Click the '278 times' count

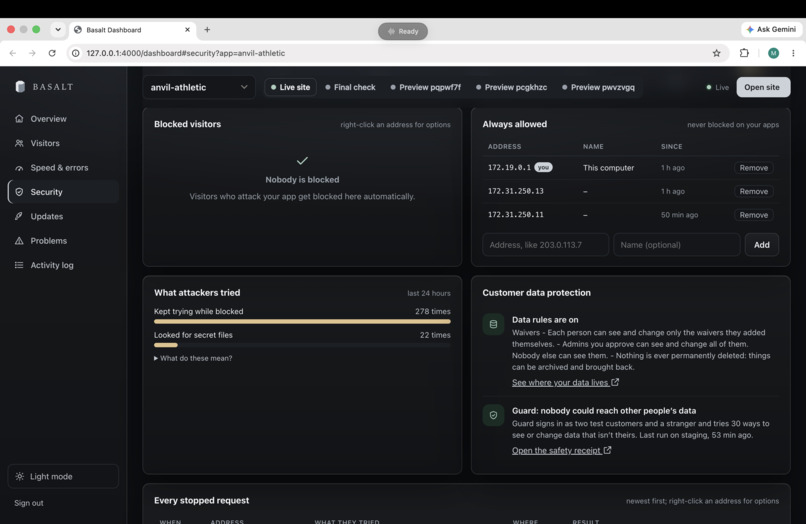coord(433,312)
